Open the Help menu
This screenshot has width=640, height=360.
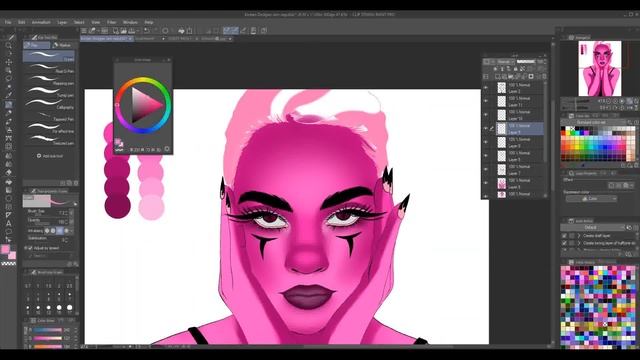point(149,22)
